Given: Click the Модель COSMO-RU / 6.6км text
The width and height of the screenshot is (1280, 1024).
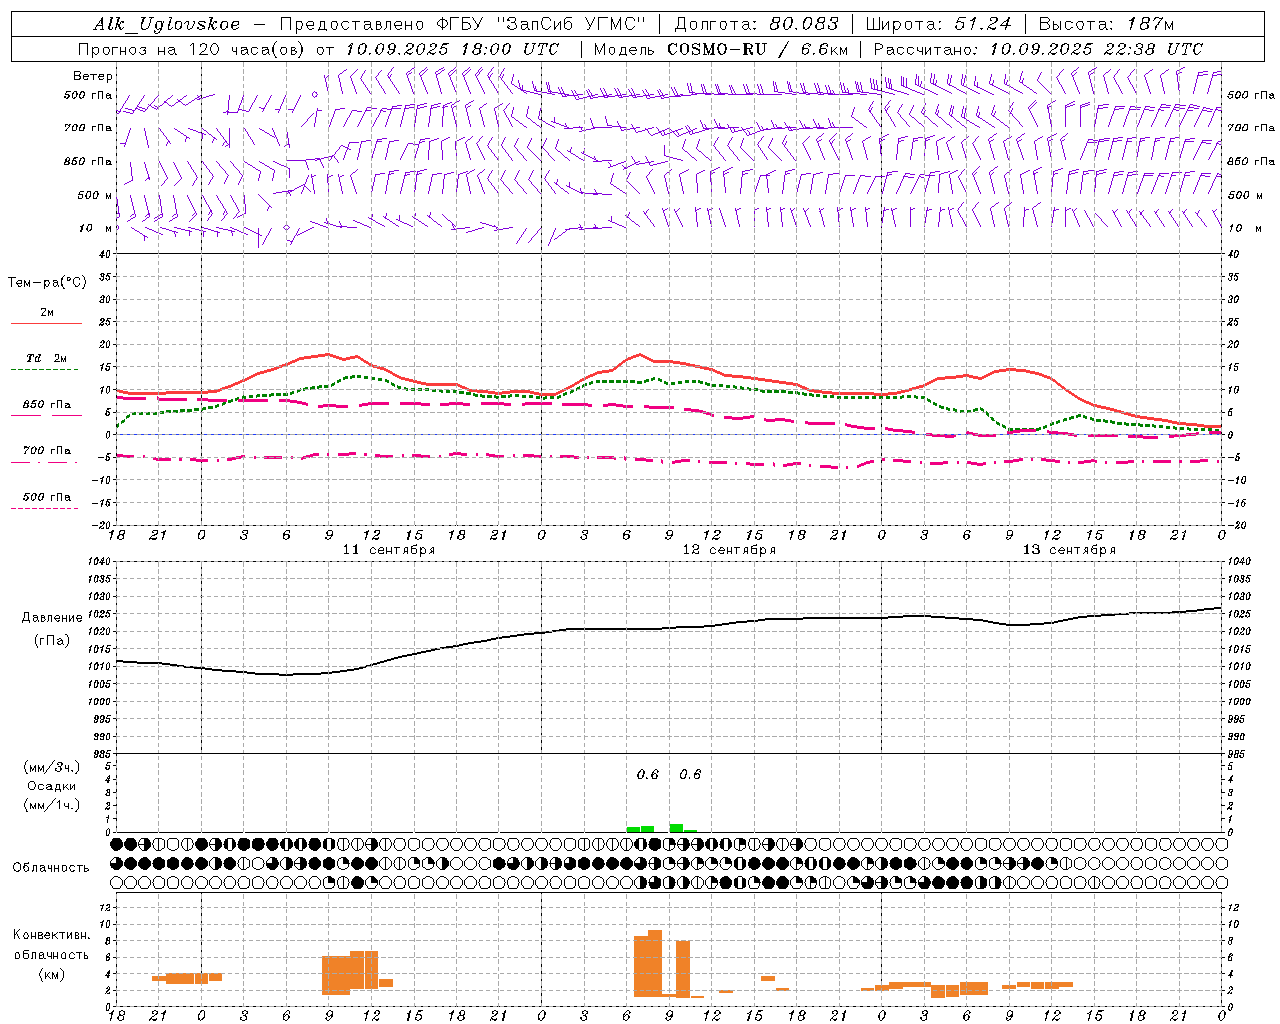Looking at the screenshot, I should [720, 49].
